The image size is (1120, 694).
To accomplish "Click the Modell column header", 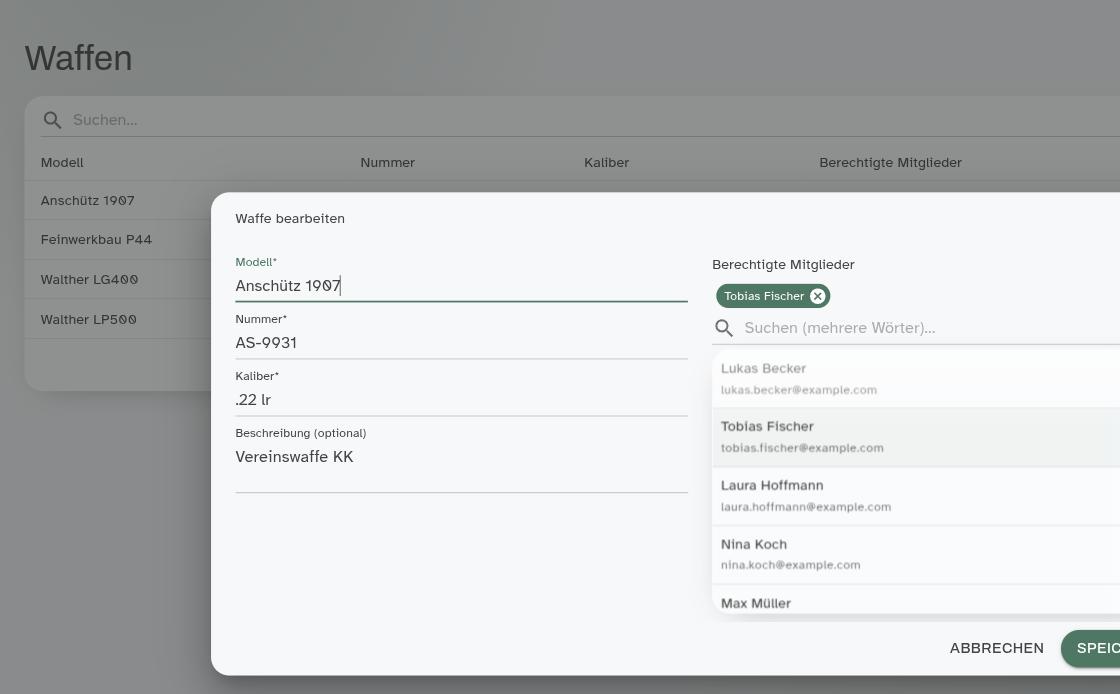I will pyautogui.click(x=62, y=163).
